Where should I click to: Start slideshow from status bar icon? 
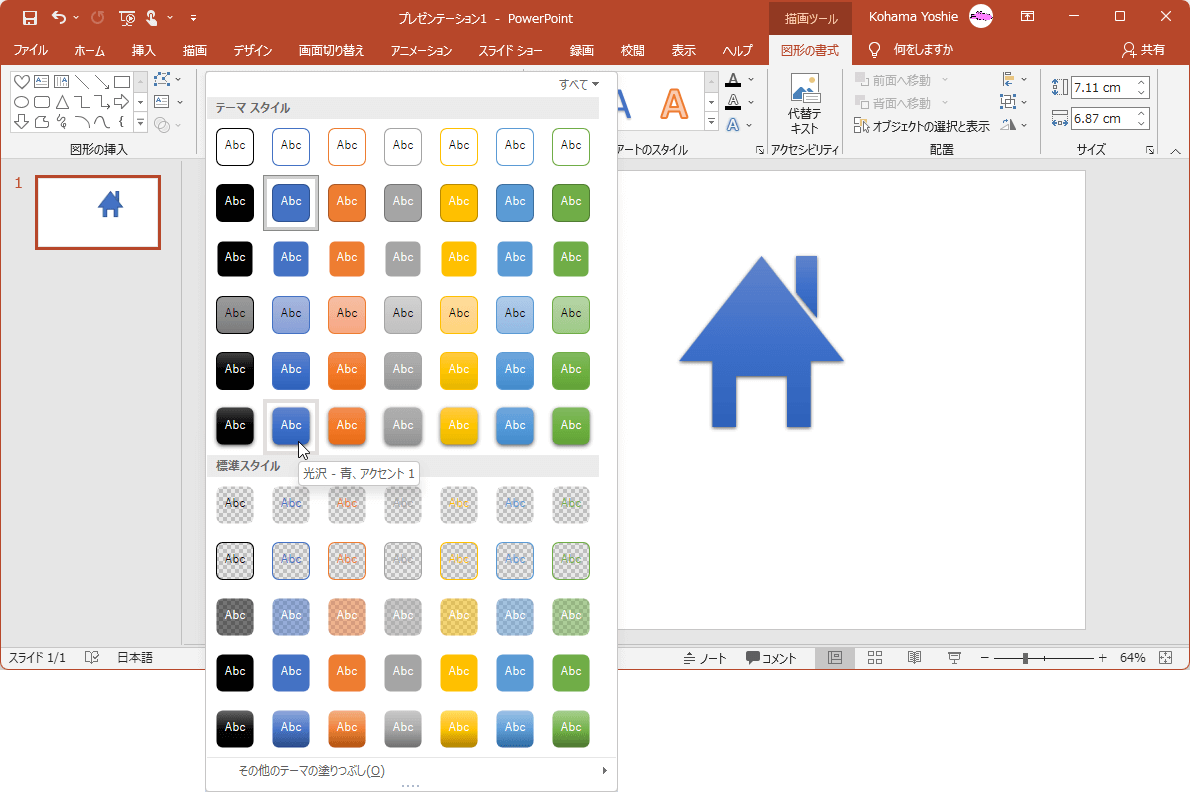pyautogui.click(x=954, y=658)
